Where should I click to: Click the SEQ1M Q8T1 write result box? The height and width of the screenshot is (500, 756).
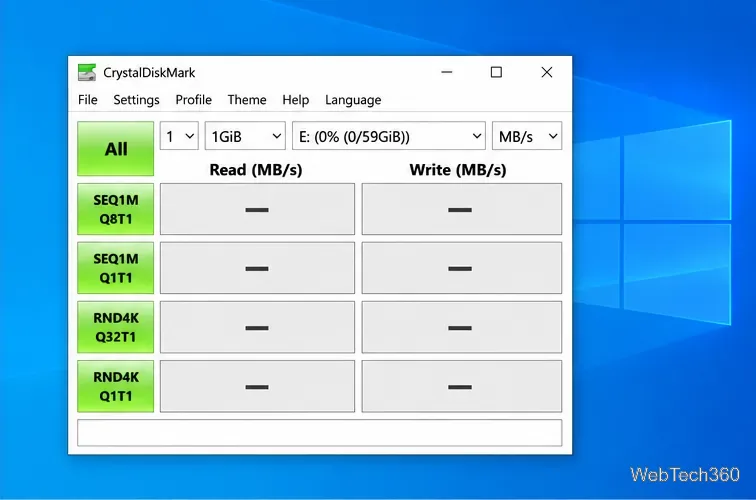(x=462, y=209)
